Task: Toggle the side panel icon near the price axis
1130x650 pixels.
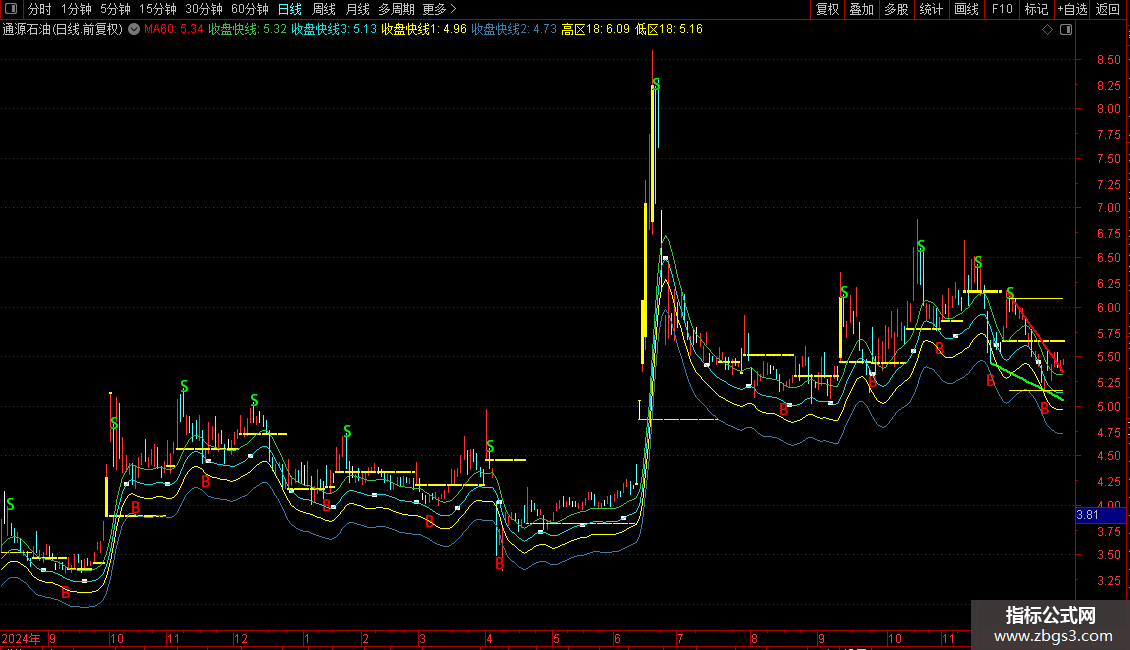Action: pos(1064,30)
